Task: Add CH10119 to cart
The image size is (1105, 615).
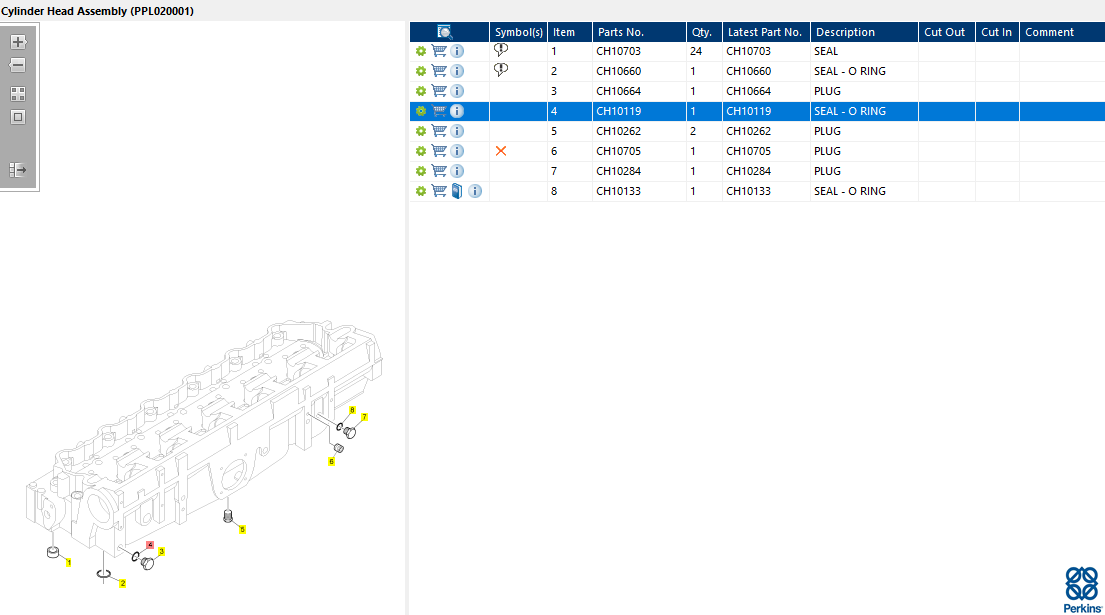Action: pyautogui.click(x=439, y=111)
